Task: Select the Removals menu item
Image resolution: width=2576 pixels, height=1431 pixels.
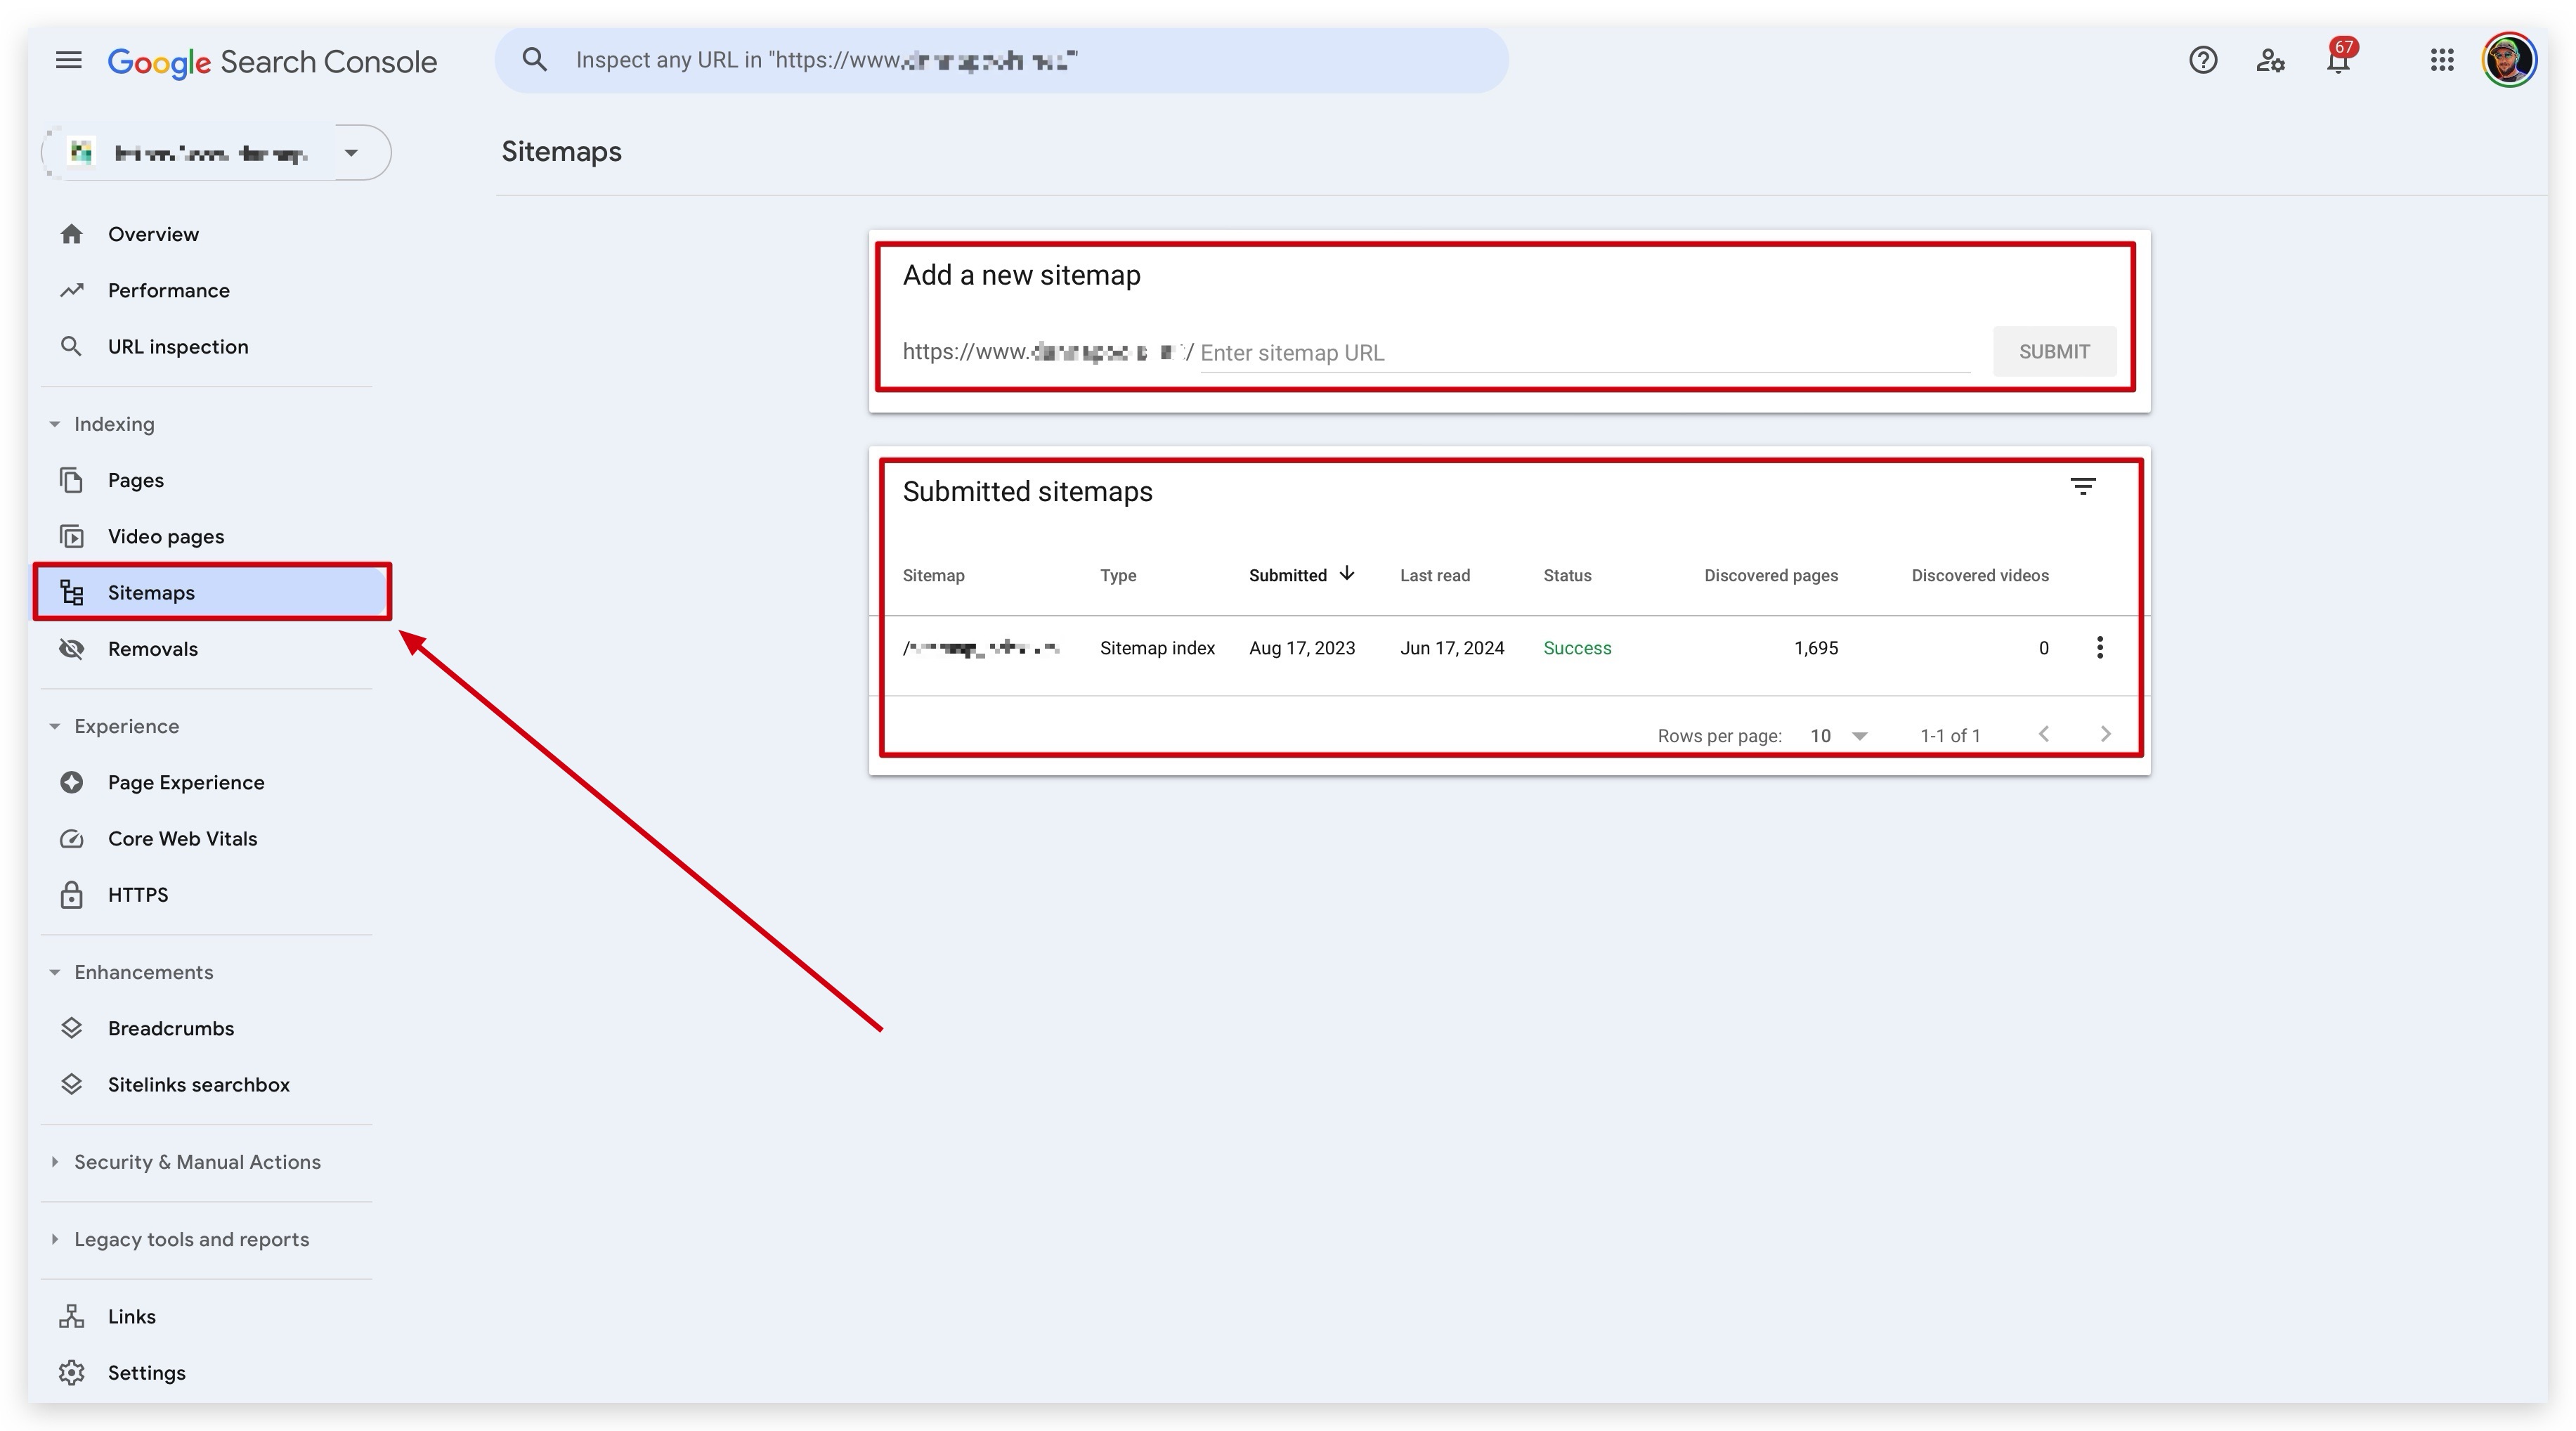Action: [x=152, y=649]
